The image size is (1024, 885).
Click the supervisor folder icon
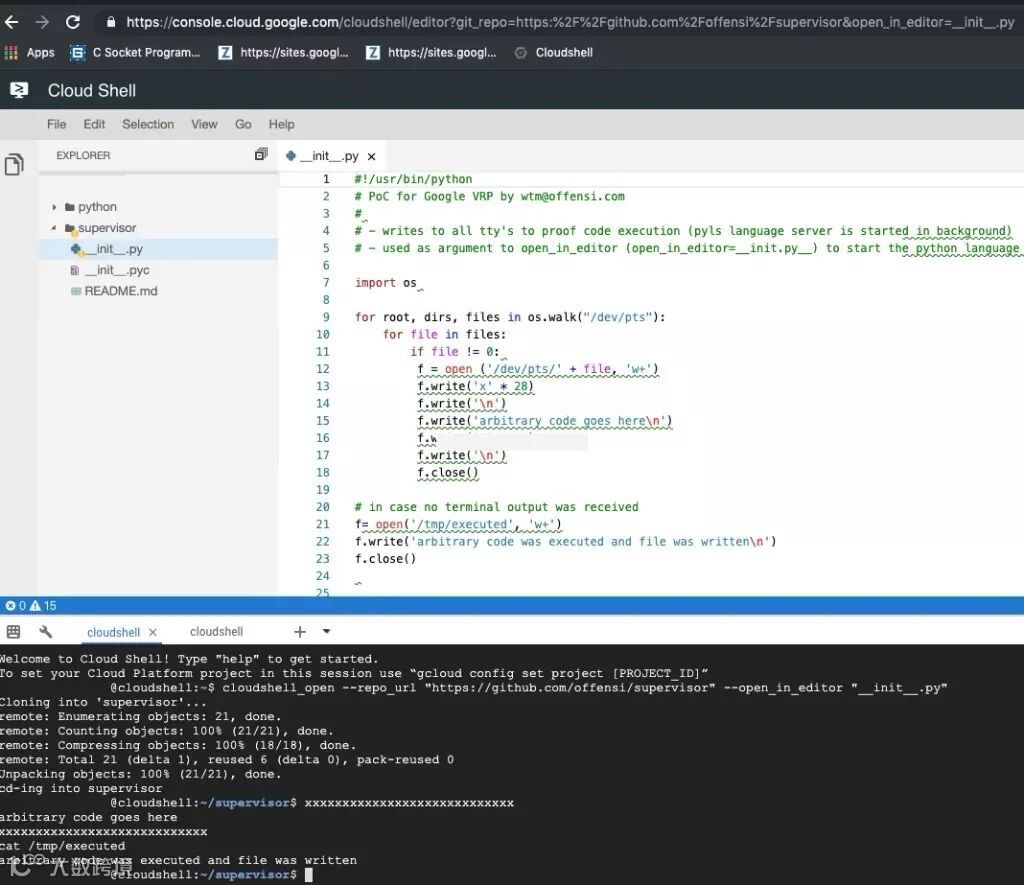[x=70, y=228]
